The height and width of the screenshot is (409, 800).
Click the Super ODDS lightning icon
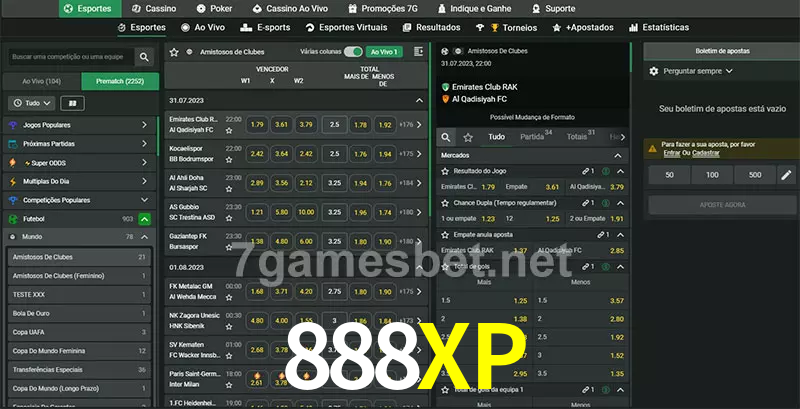pyautogui.click(x=13, y=163)
